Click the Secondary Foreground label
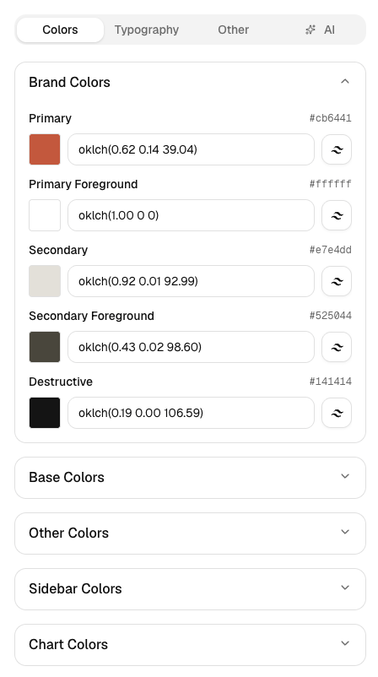Screen dimensions: 378x677 (92, 316)
